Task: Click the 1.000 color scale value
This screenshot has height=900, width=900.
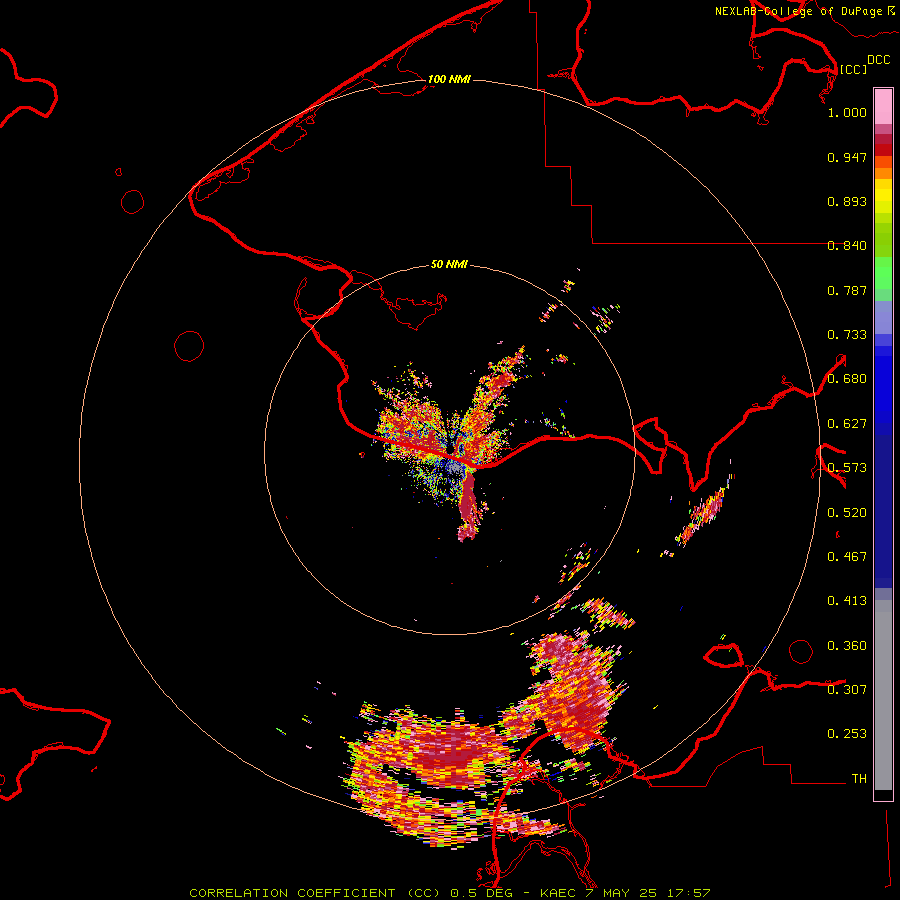Action: pyautogui.click(x=847, y=112)
